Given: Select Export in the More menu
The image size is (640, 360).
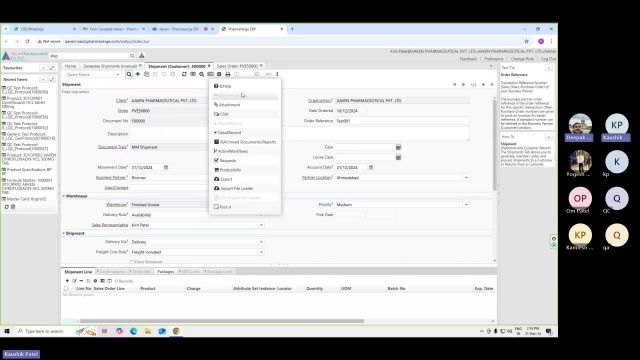Looking at the screenshot, I should [x=245, y=179].
